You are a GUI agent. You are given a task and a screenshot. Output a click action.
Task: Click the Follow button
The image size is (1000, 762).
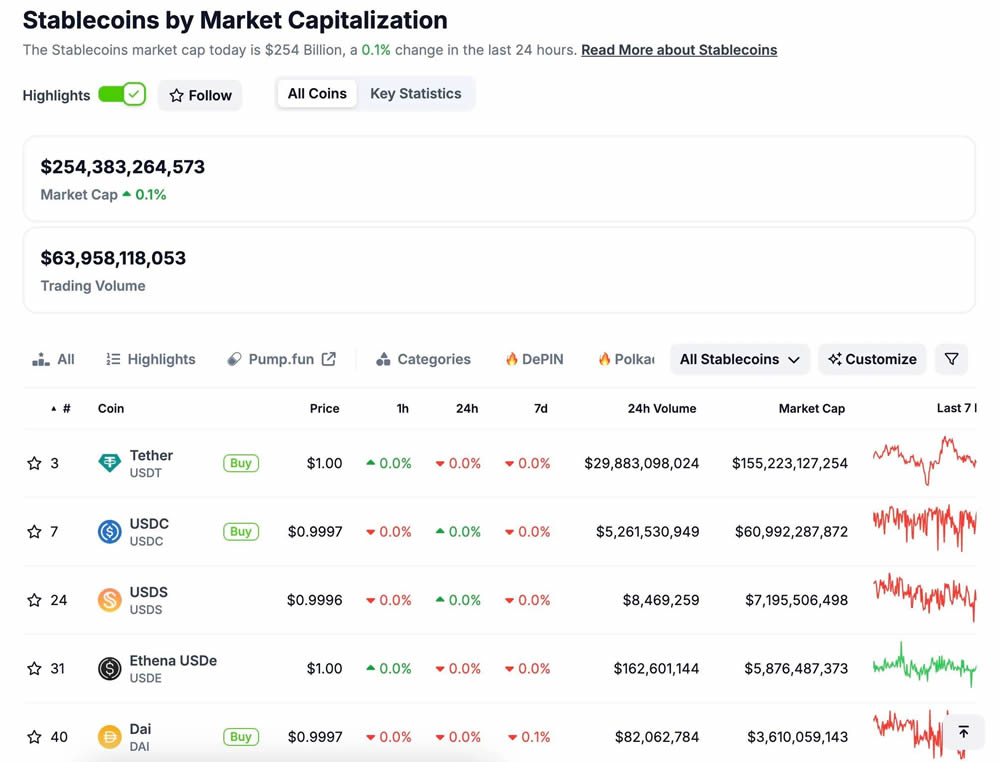tap(200, 95)
